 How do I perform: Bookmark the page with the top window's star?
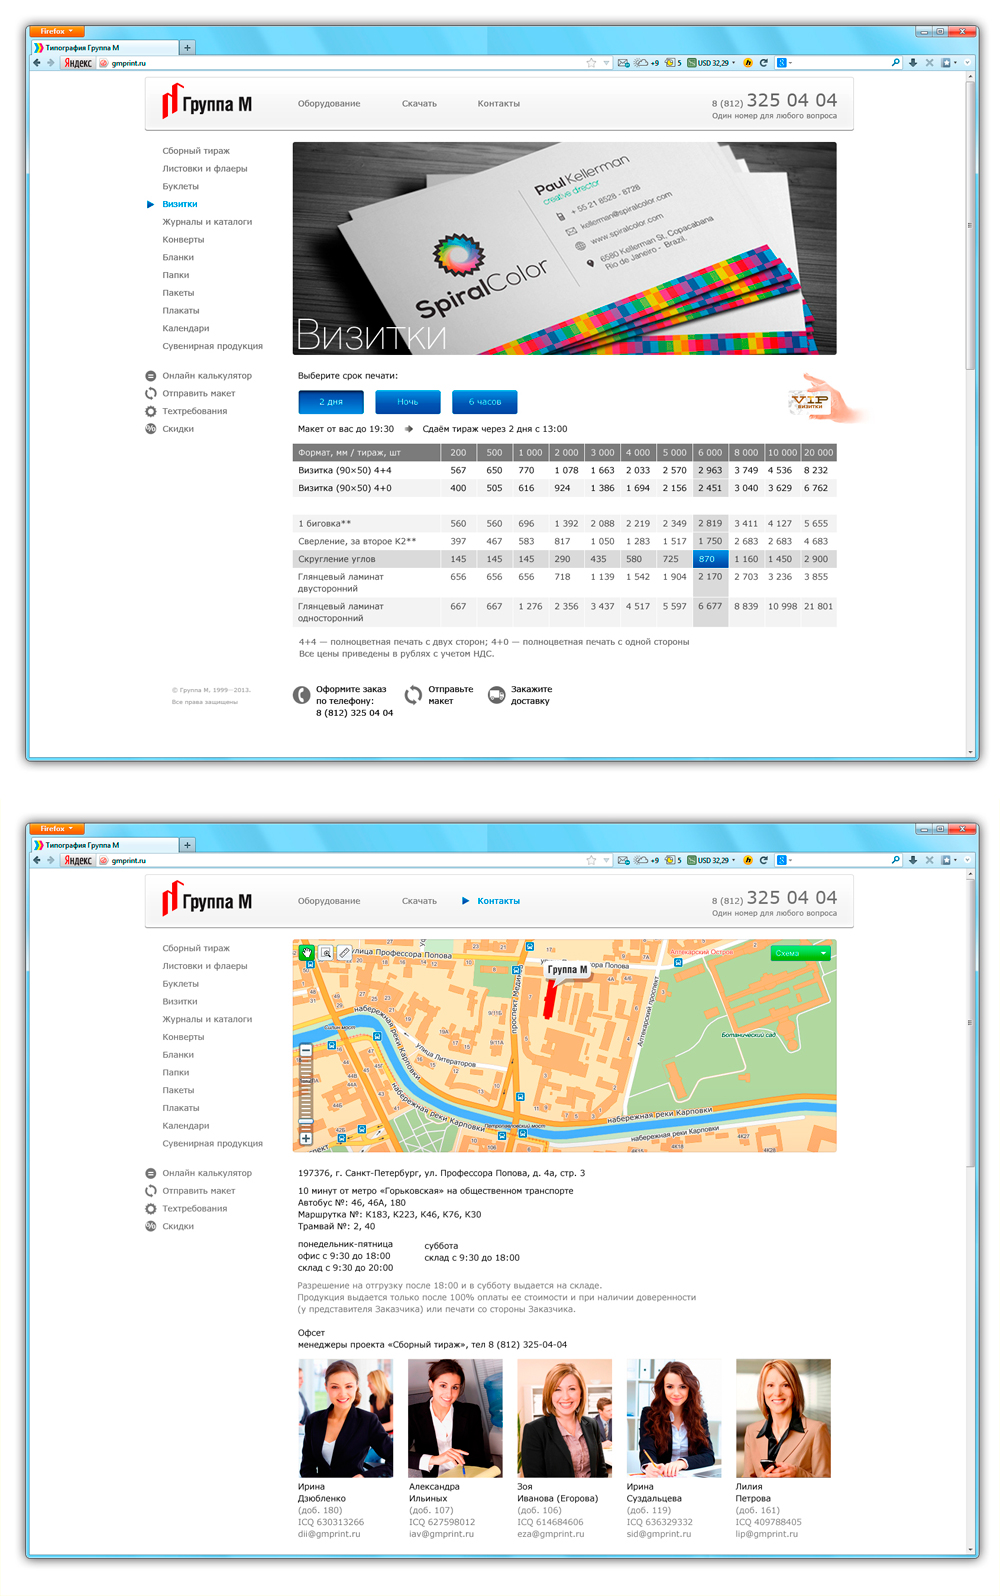tap(591, 63)
